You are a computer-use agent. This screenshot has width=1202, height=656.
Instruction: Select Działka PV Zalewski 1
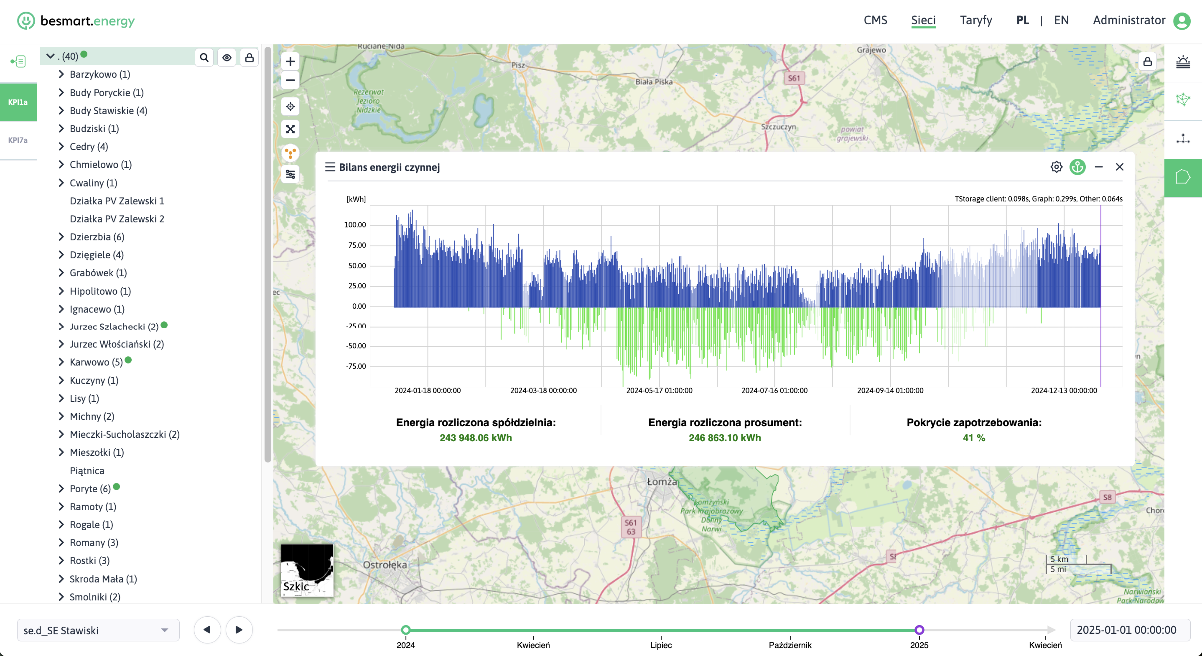coord(117,200)
